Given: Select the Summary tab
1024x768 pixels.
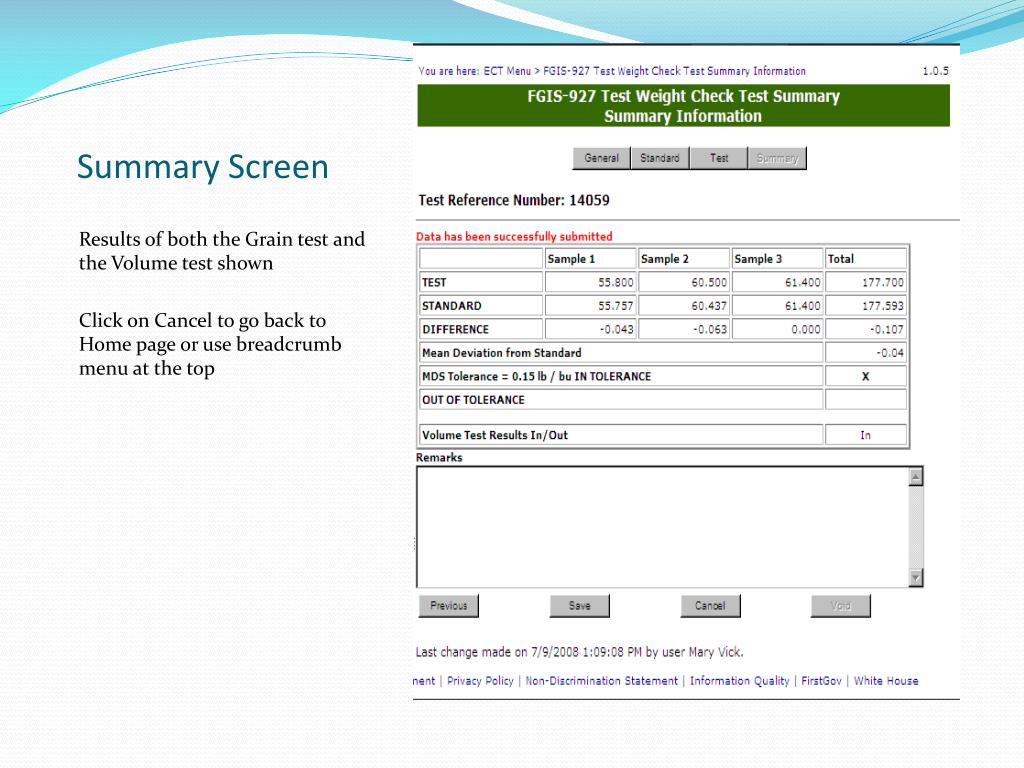Looking at the screenshot, I should (x=777, y=158).
